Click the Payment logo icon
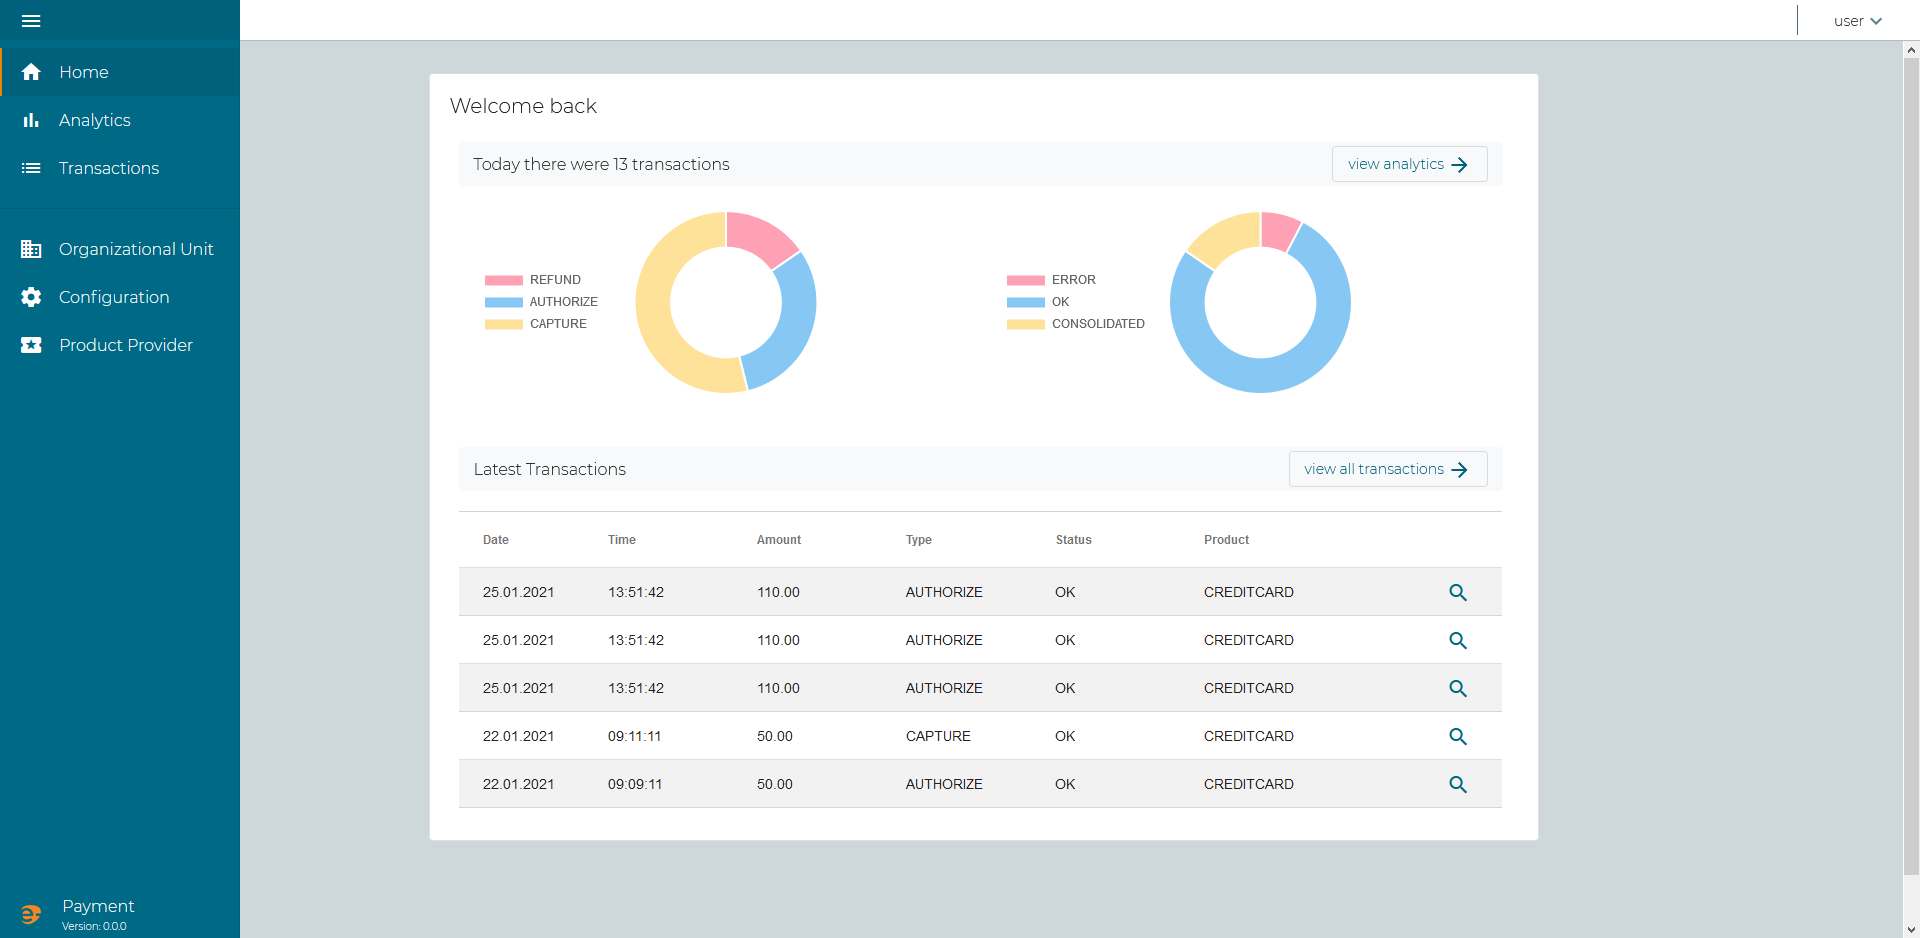Image resolution: width=1920 pixels, height=938 pixels. [x=31, y=914]
